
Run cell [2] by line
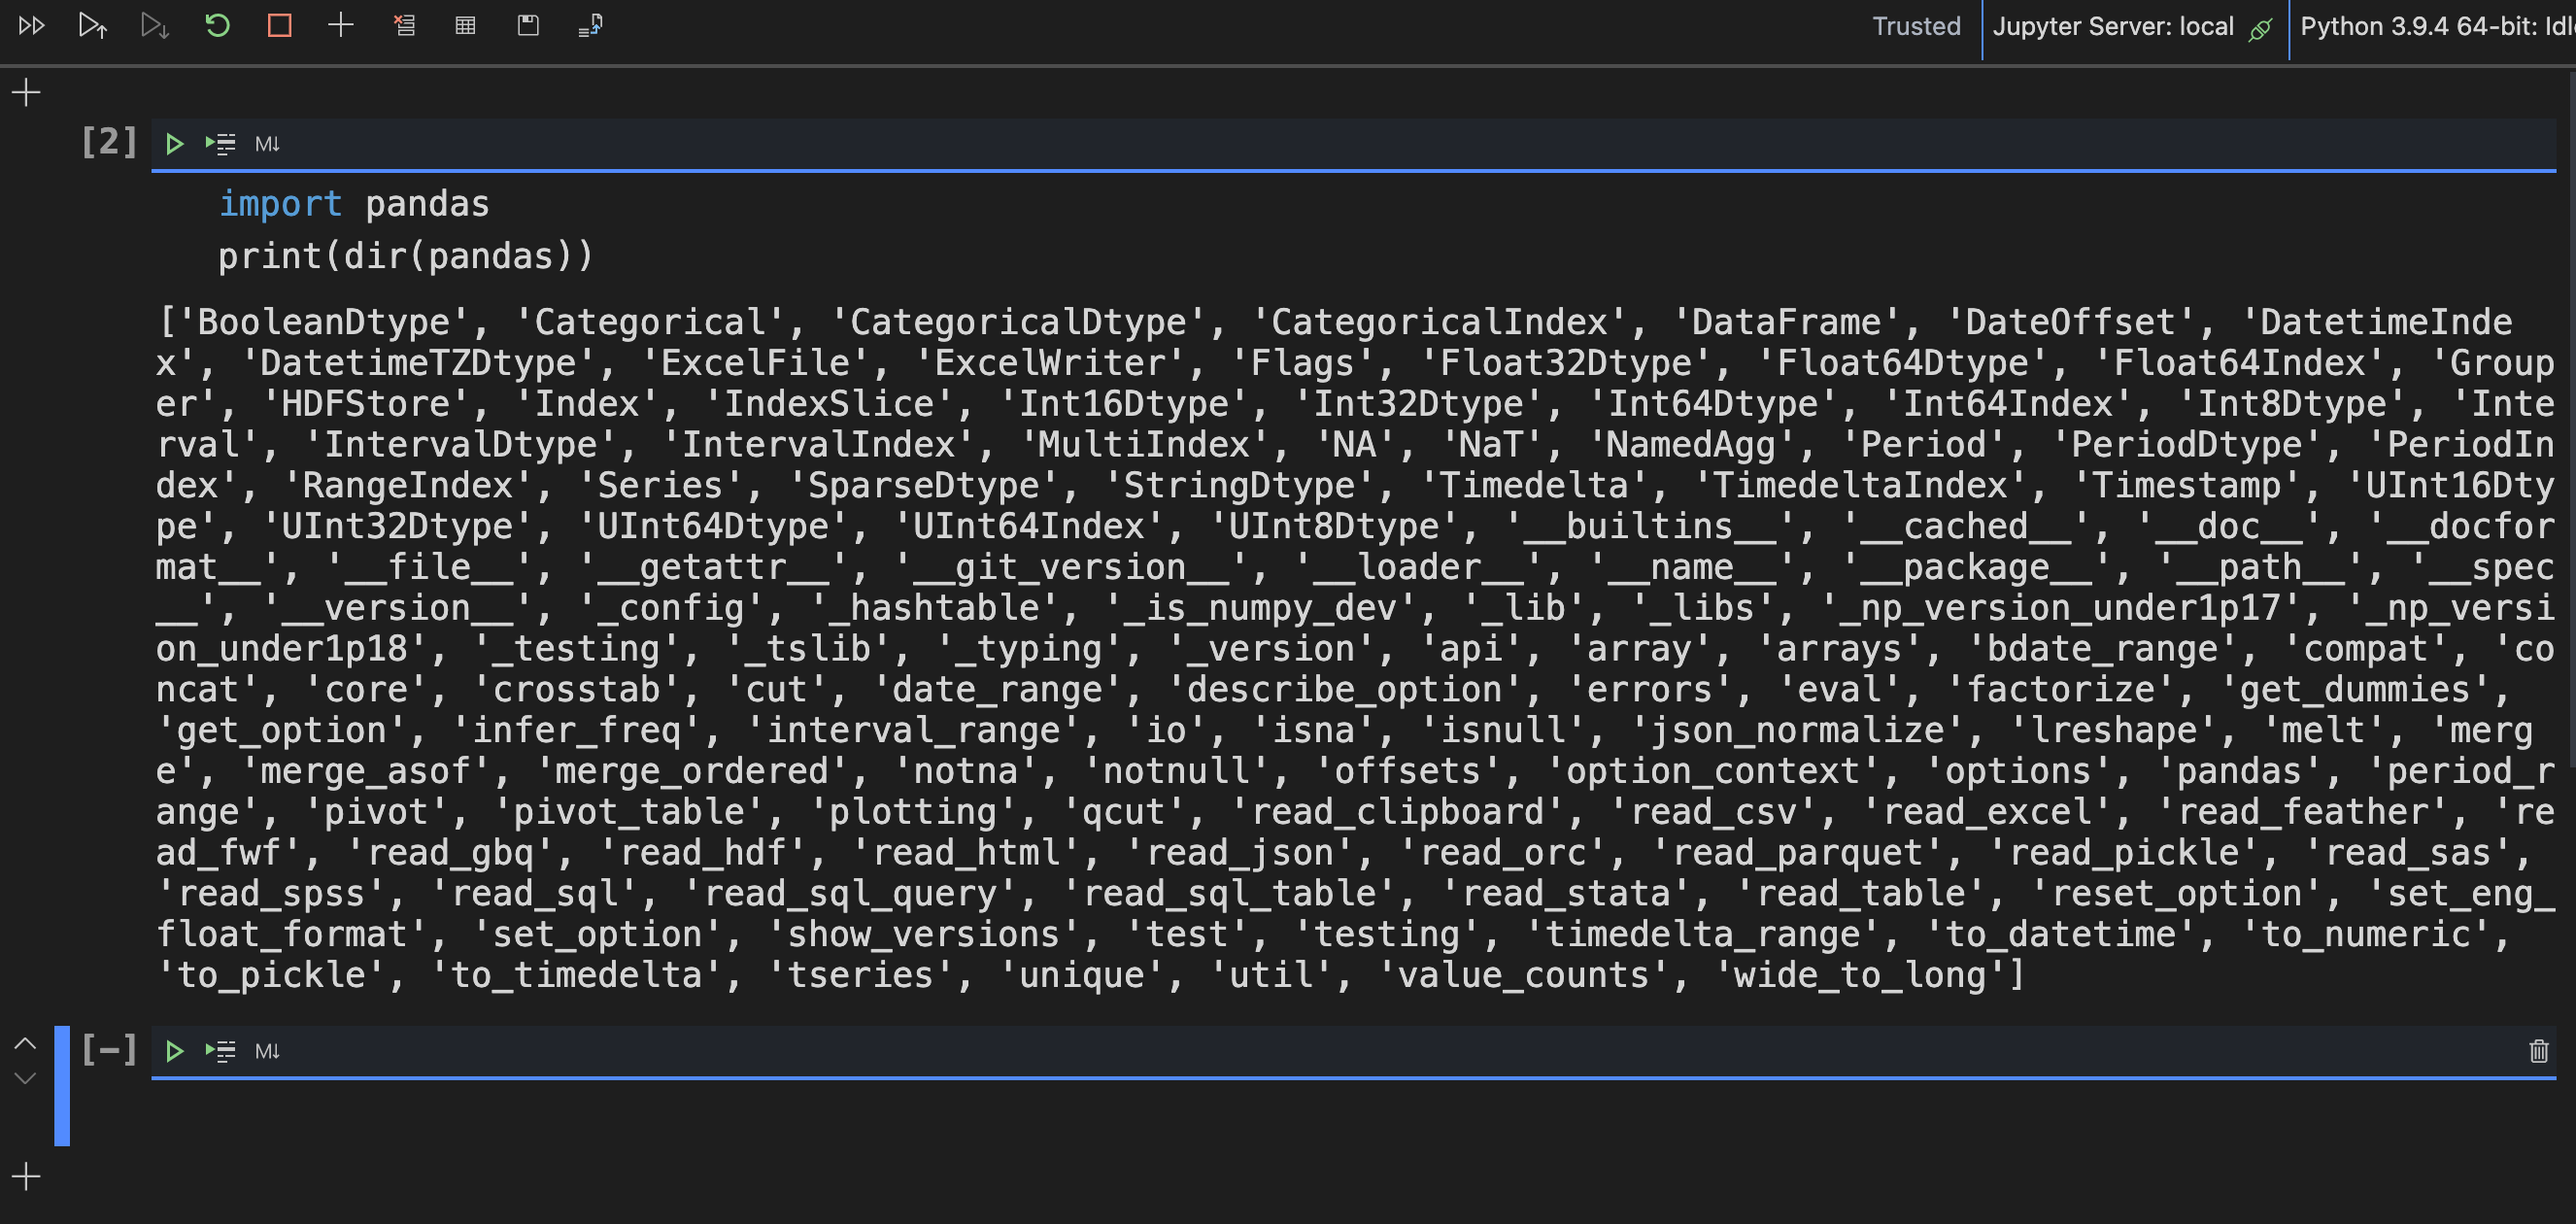point(220,144)
